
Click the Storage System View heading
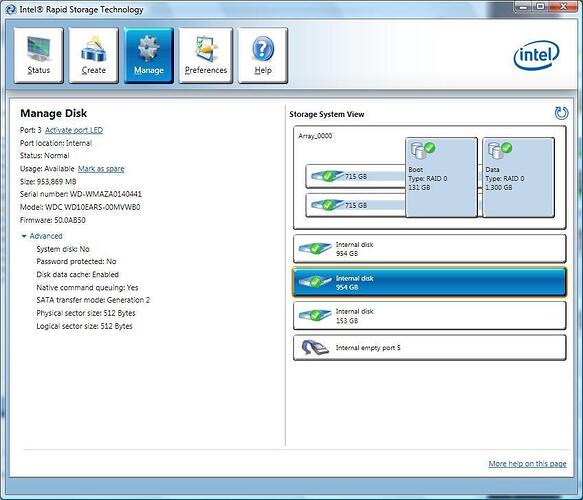point(327,114)
